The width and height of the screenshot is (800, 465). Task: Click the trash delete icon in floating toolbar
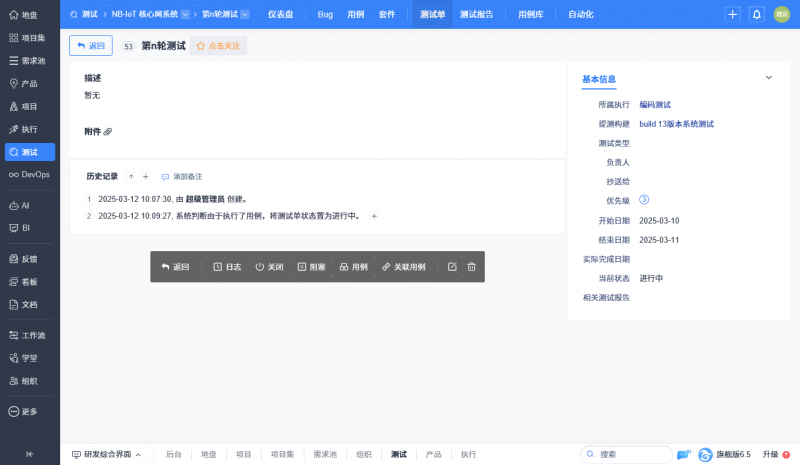pyautogui.click(x=471, y=267)
